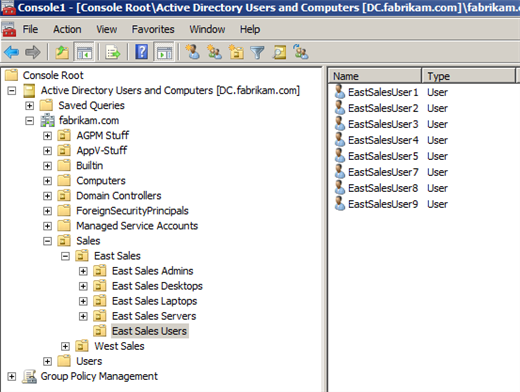Sort by the Type column header
This screenshot has height=392, width=520.
tap(468, 76)
